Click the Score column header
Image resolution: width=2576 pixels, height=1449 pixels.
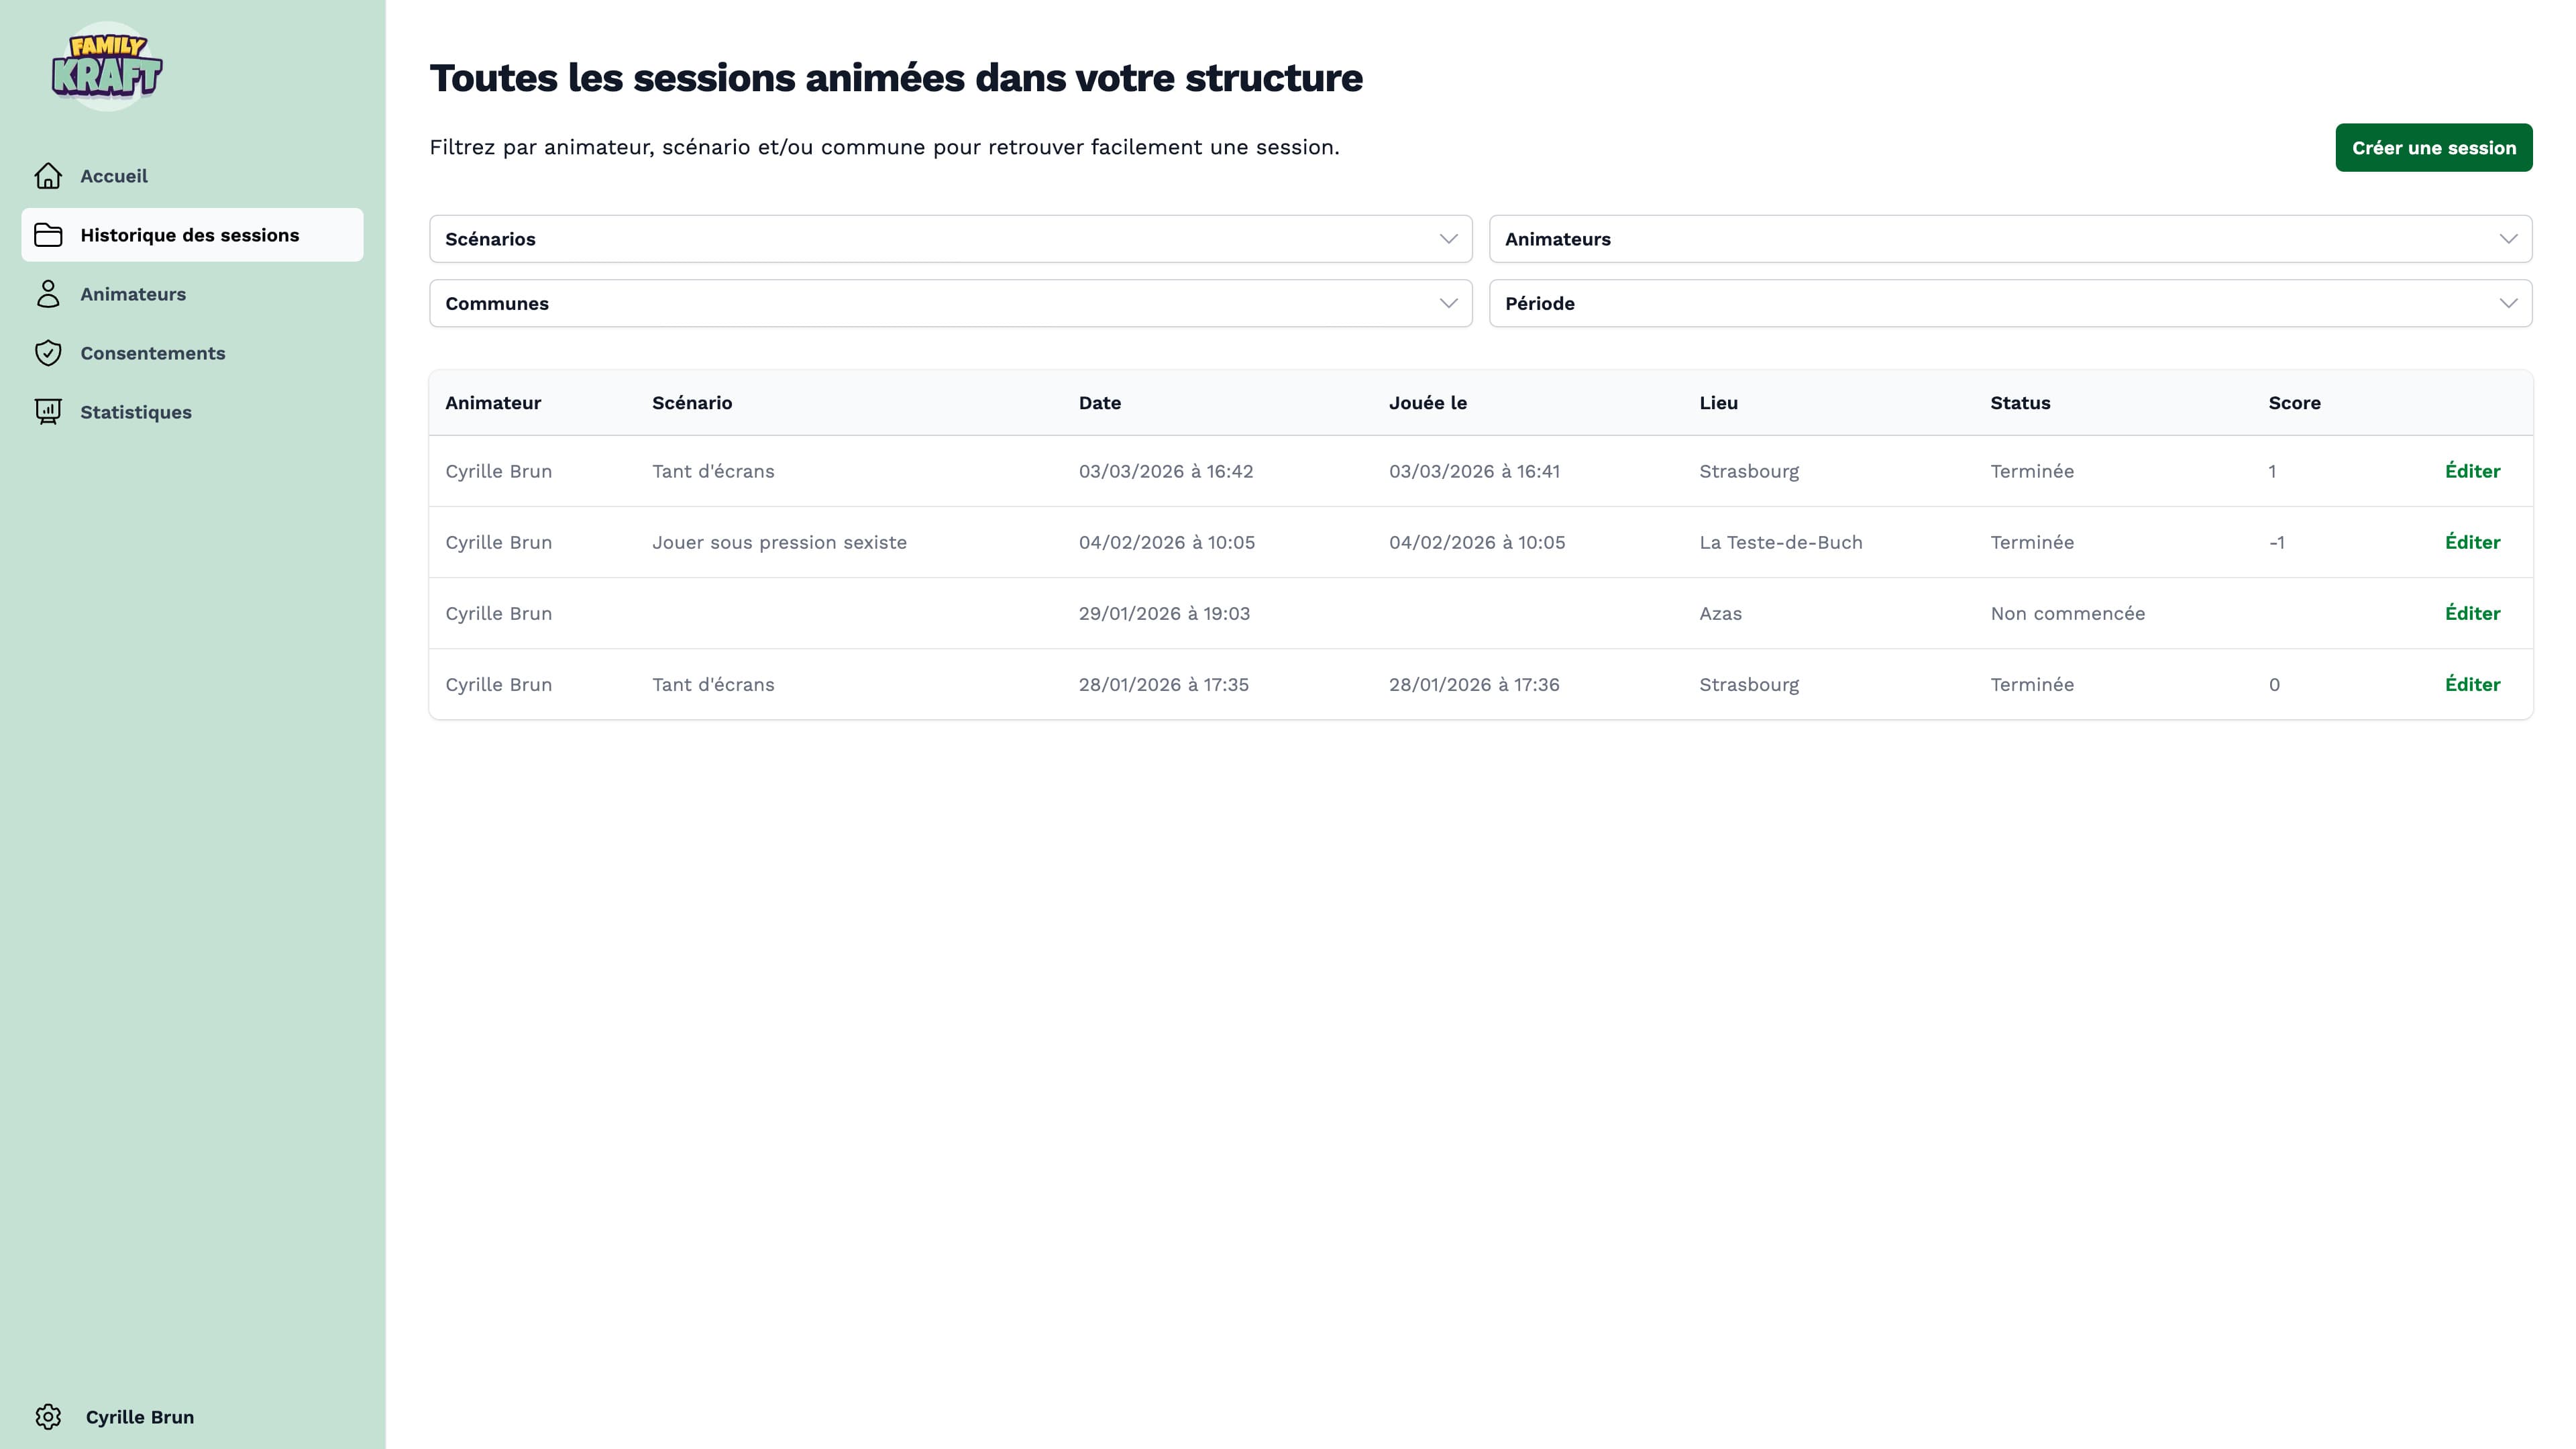(x=2294, y=403)
